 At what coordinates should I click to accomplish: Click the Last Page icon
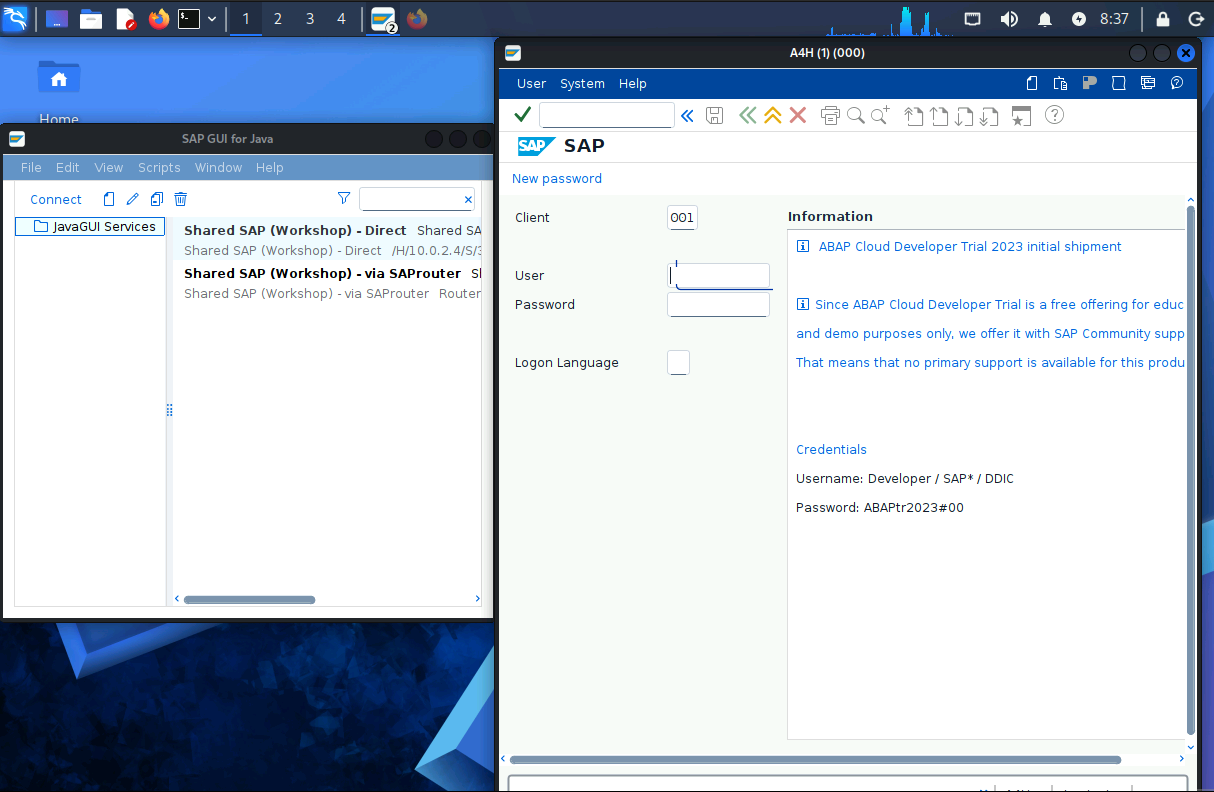point(989,116)
